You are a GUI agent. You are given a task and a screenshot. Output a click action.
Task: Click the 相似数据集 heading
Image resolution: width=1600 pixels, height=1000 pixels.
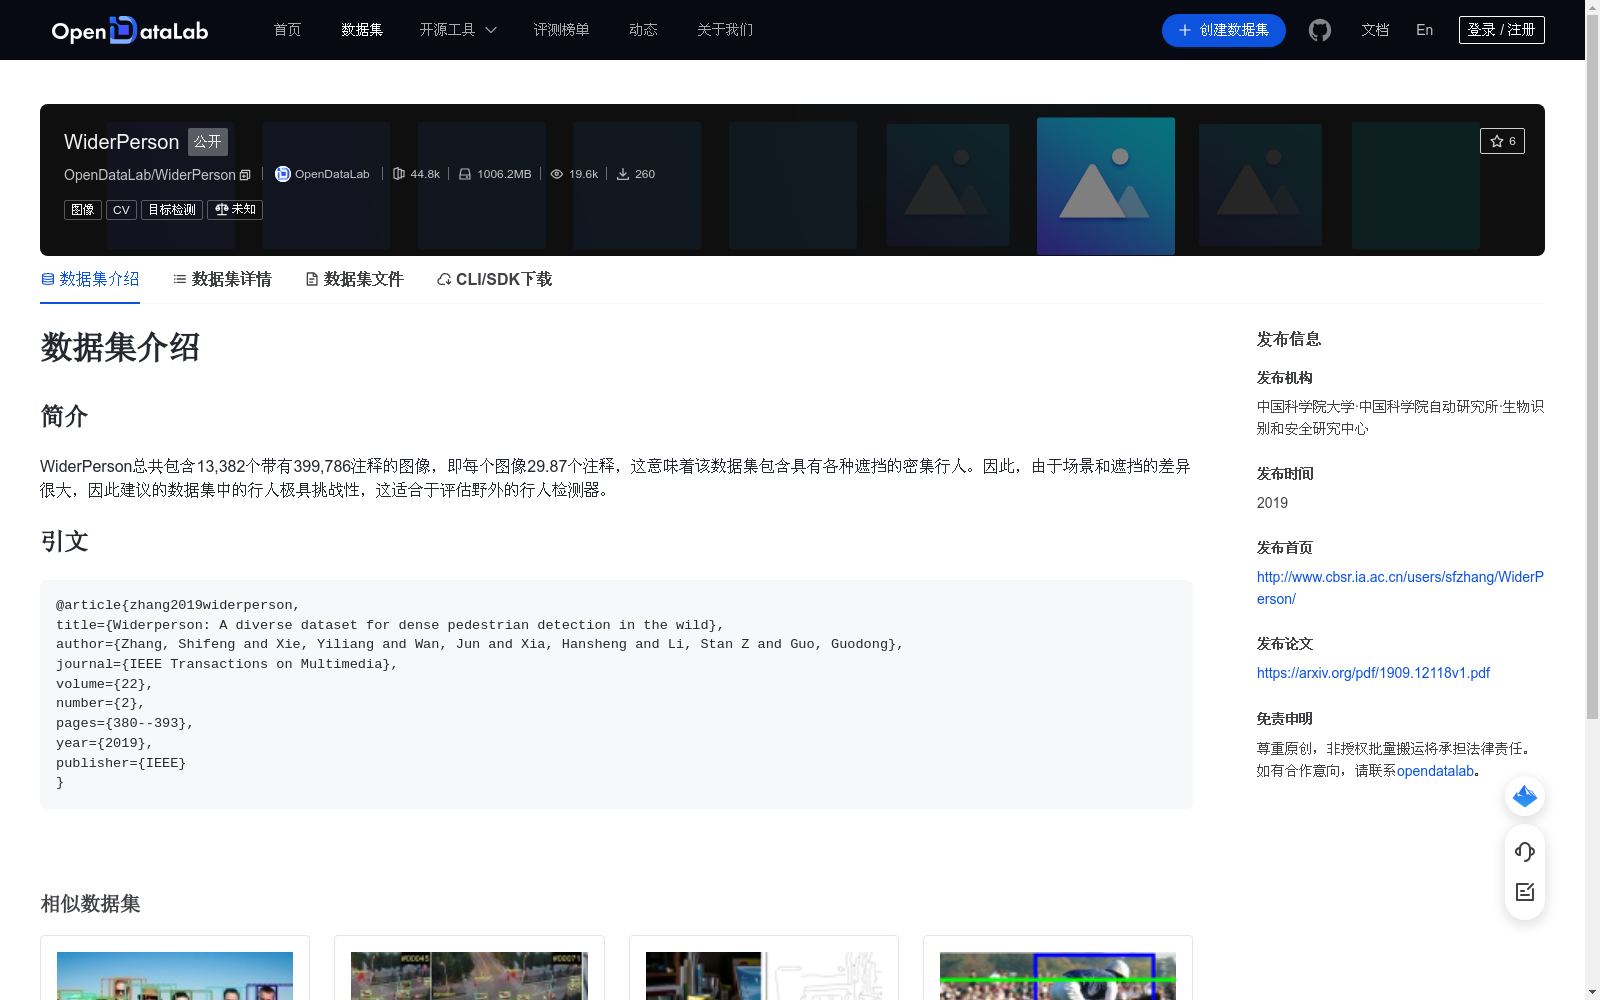coord(90,904)
